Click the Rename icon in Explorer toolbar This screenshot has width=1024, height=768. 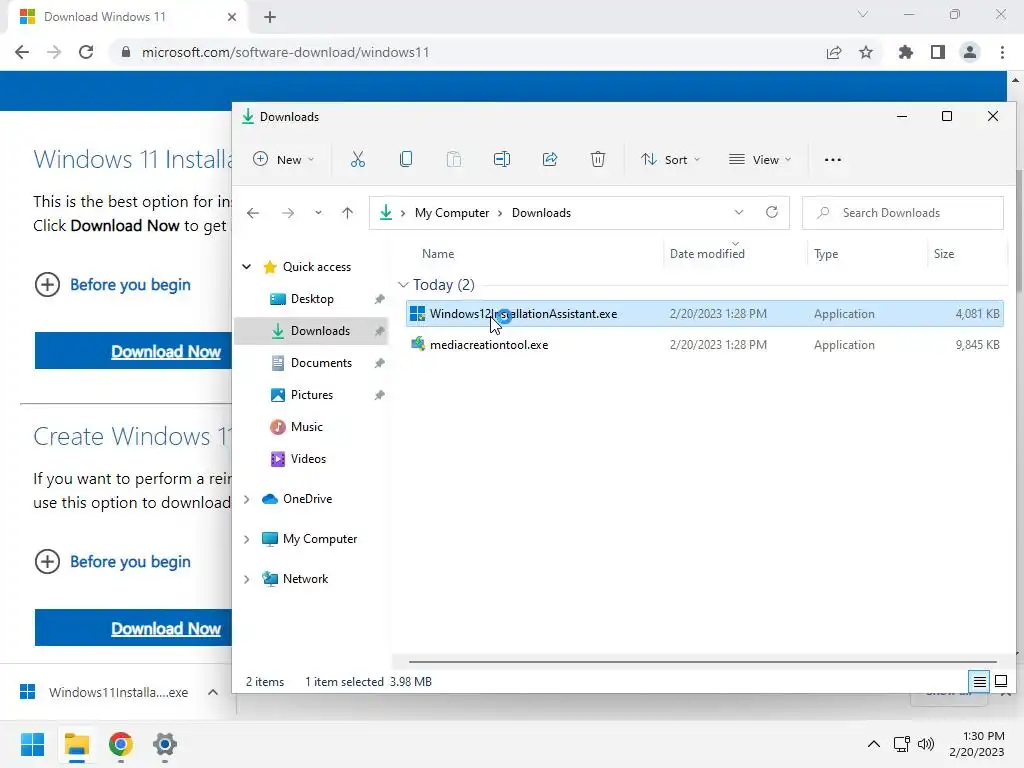pyautogui.click(x=502, y=159)
